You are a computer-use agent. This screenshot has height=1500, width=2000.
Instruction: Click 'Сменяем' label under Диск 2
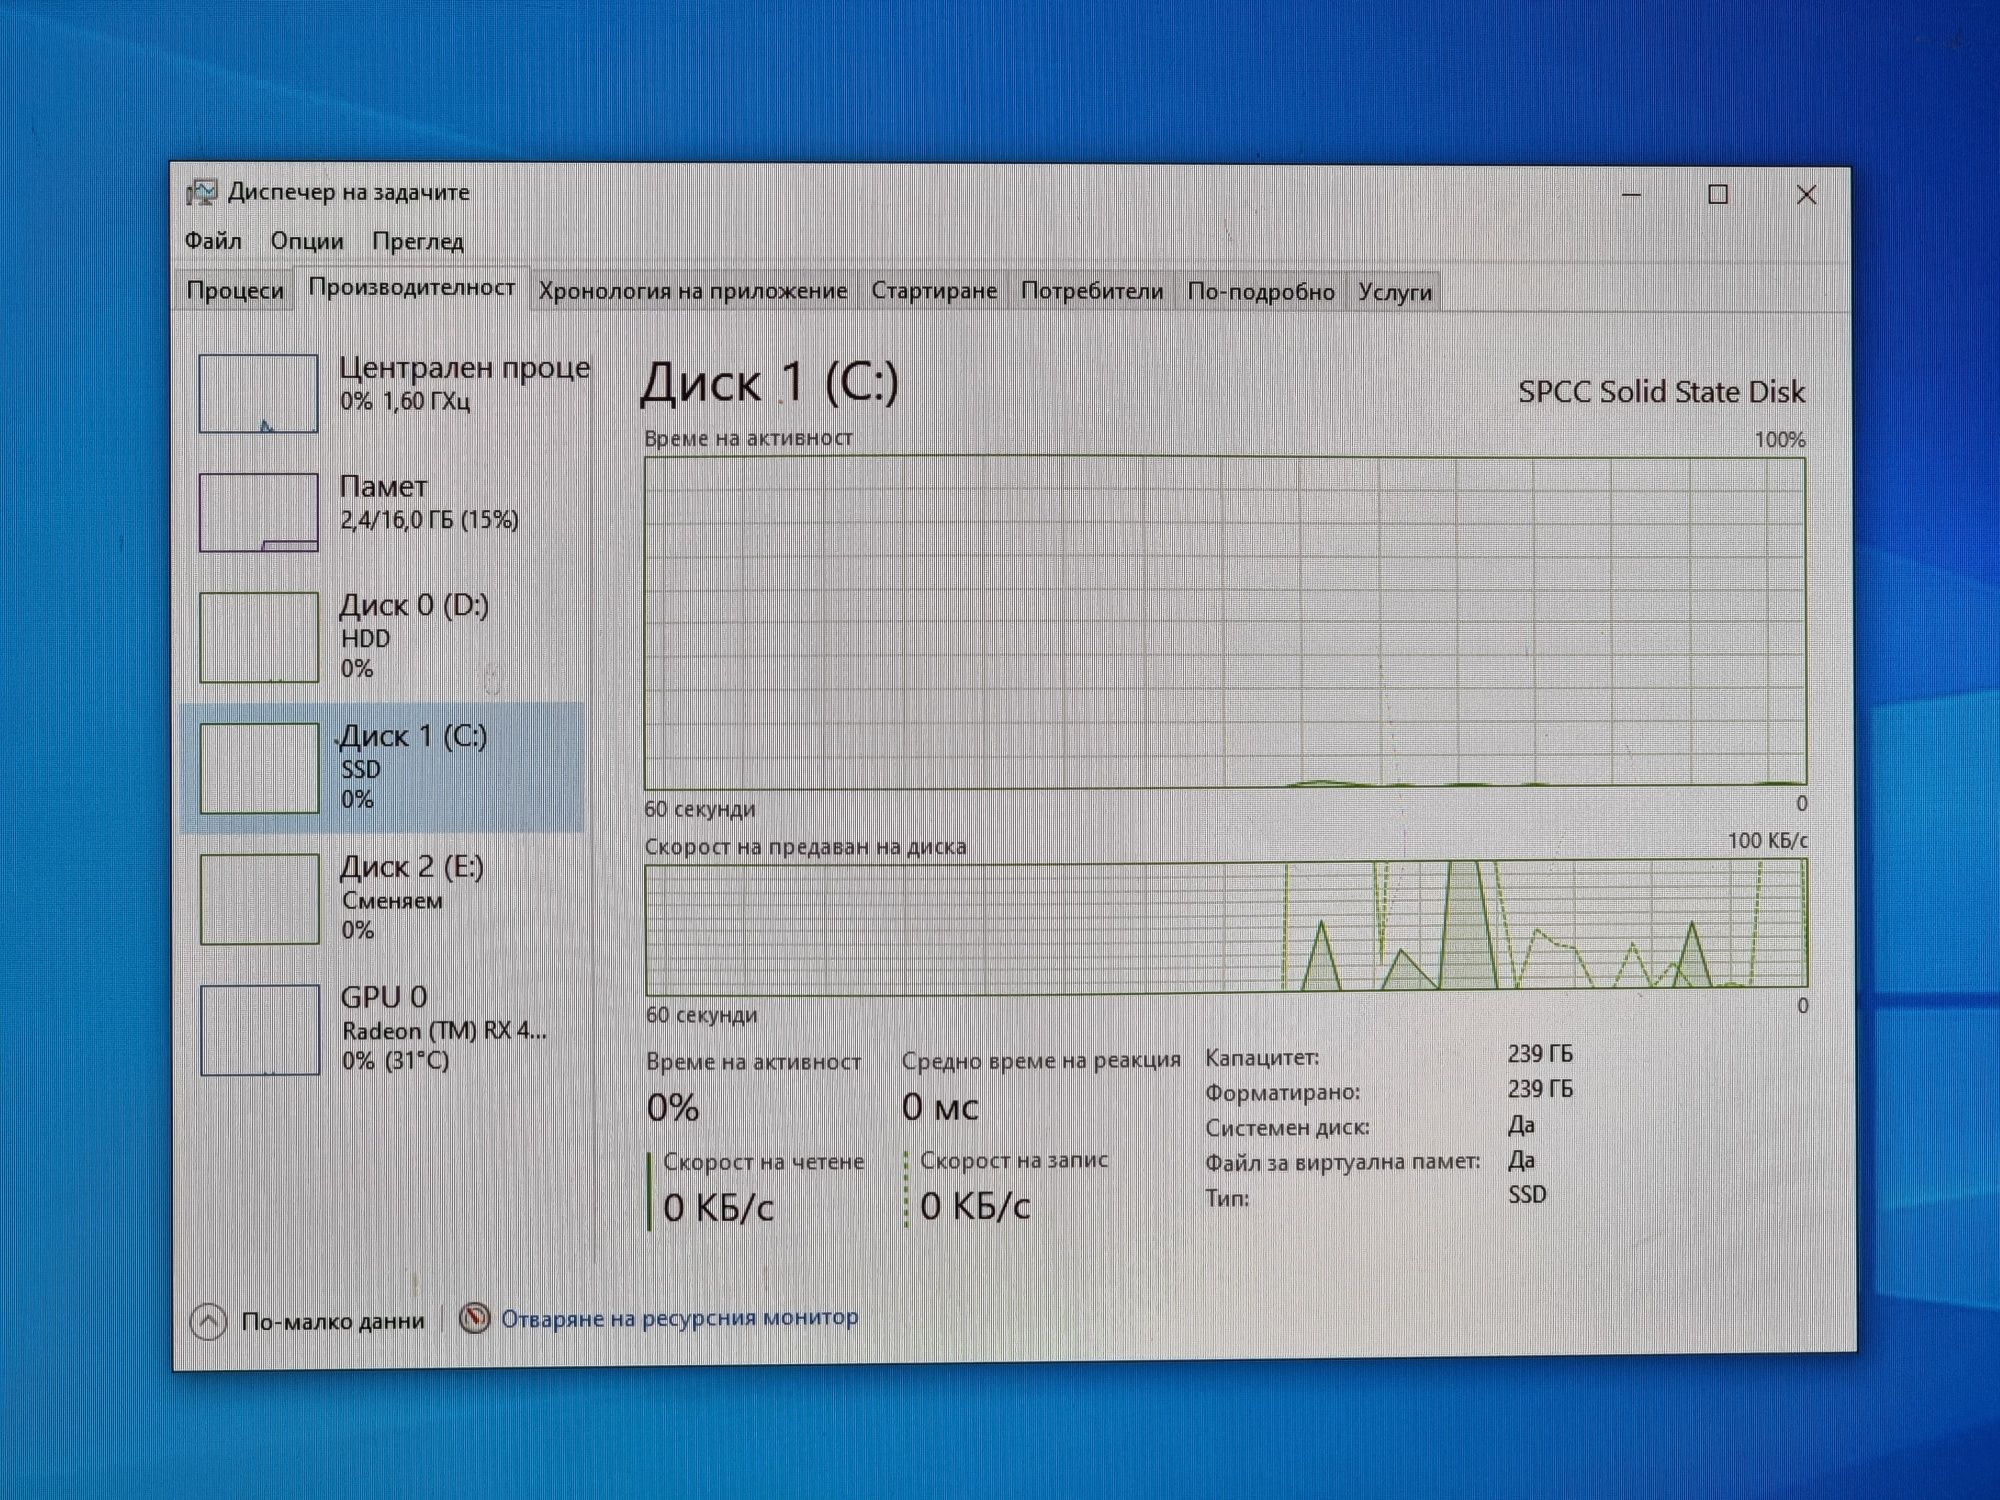click(x=392, y=900)
